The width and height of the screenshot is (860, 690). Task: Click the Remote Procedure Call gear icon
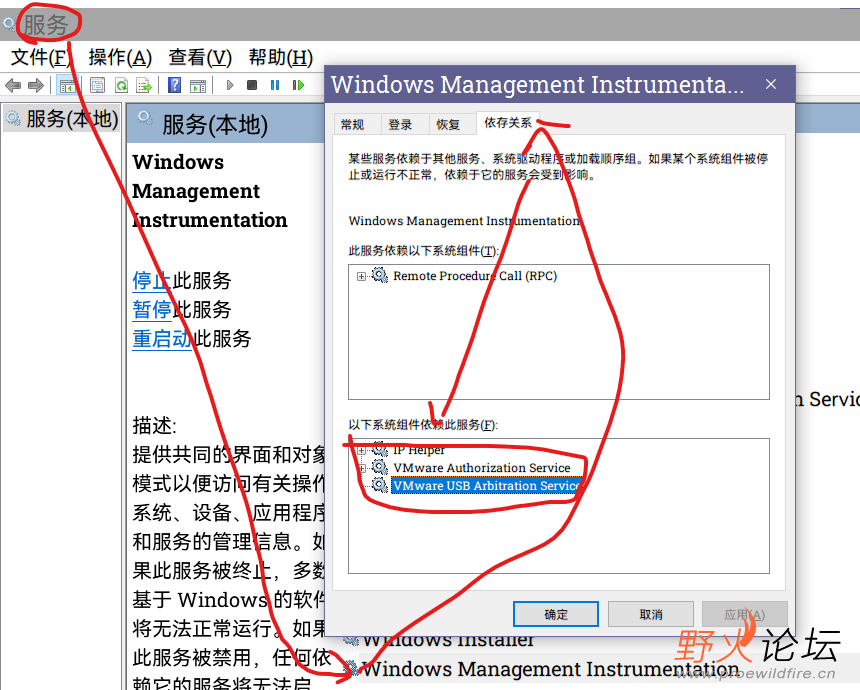[x=380, y=275]
